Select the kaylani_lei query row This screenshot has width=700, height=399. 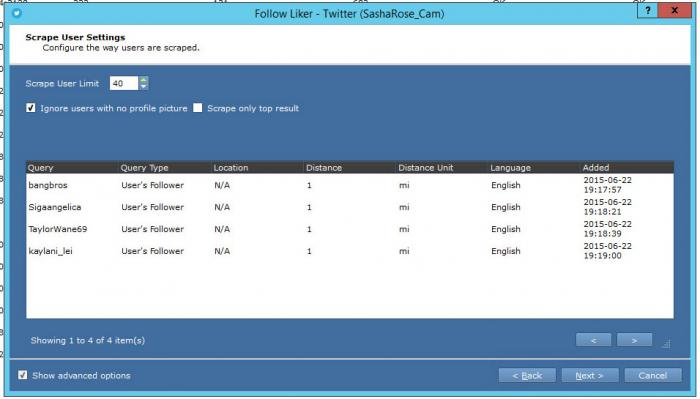coord(350,251)
